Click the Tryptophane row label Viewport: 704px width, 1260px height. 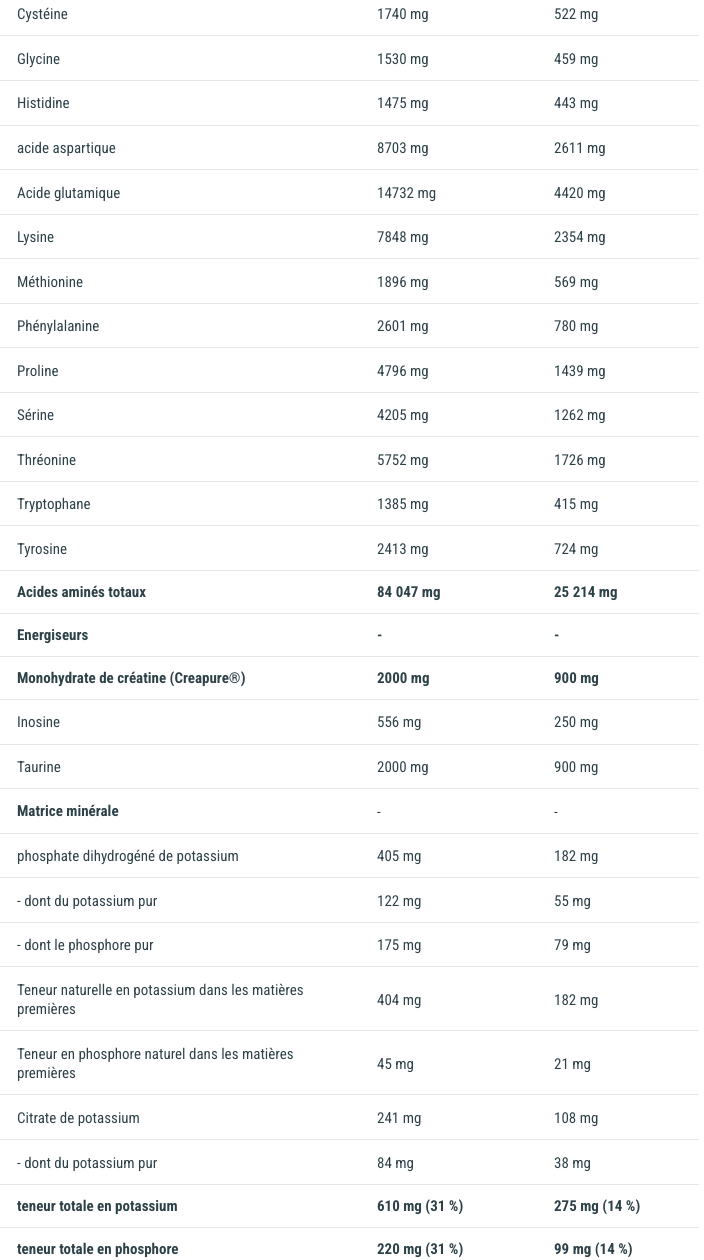tap(54, 504)
